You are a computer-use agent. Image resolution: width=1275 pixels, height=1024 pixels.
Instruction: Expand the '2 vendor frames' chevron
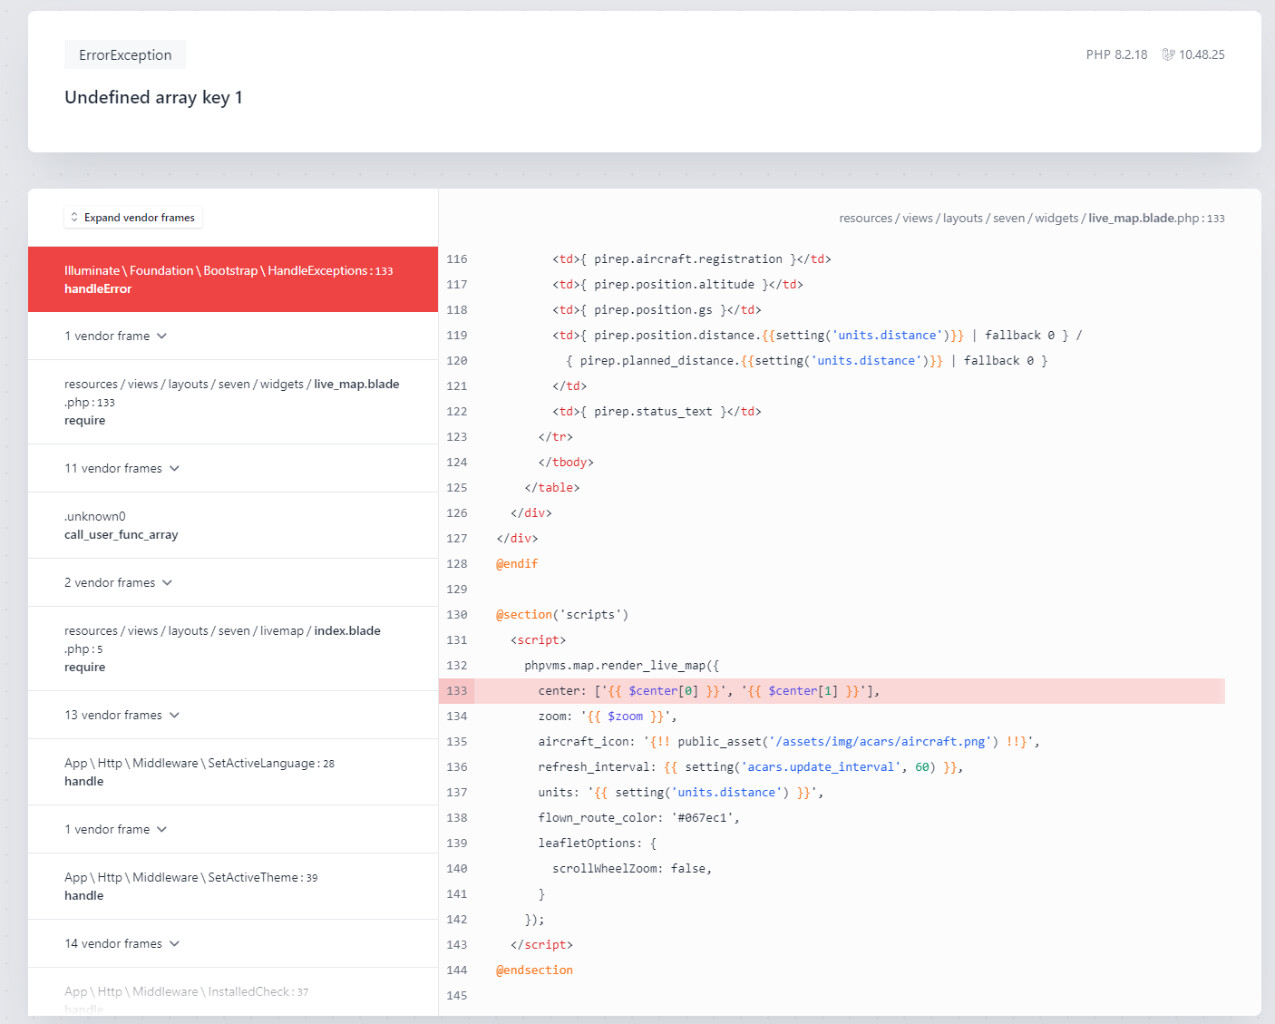click(x=167, y=583)
